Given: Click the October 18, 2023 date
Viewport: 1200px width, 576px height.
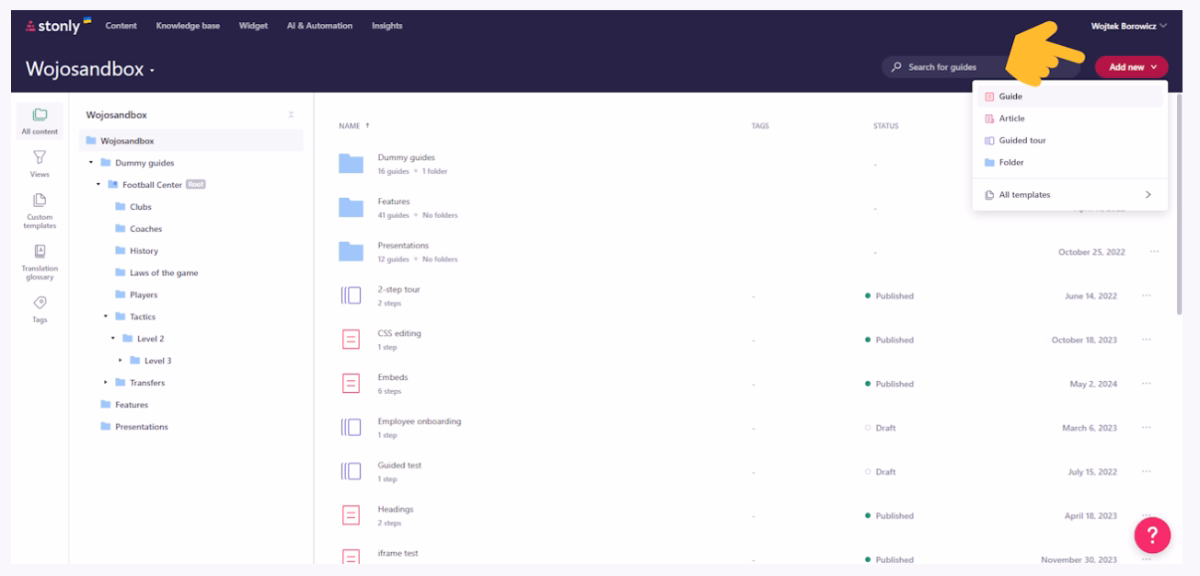Looking at the screenshot, I should tap(1084, 340).
